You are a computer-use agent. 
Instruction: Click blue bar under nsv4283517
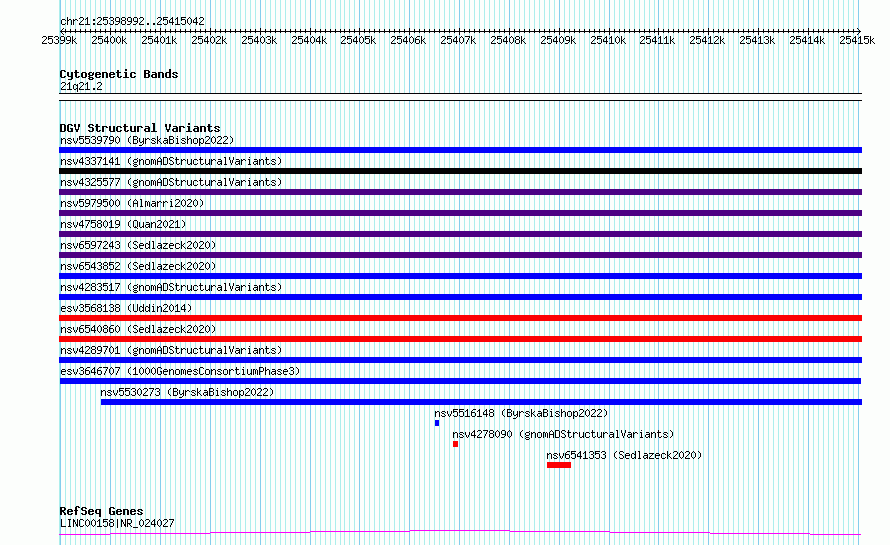pos(460,297)
